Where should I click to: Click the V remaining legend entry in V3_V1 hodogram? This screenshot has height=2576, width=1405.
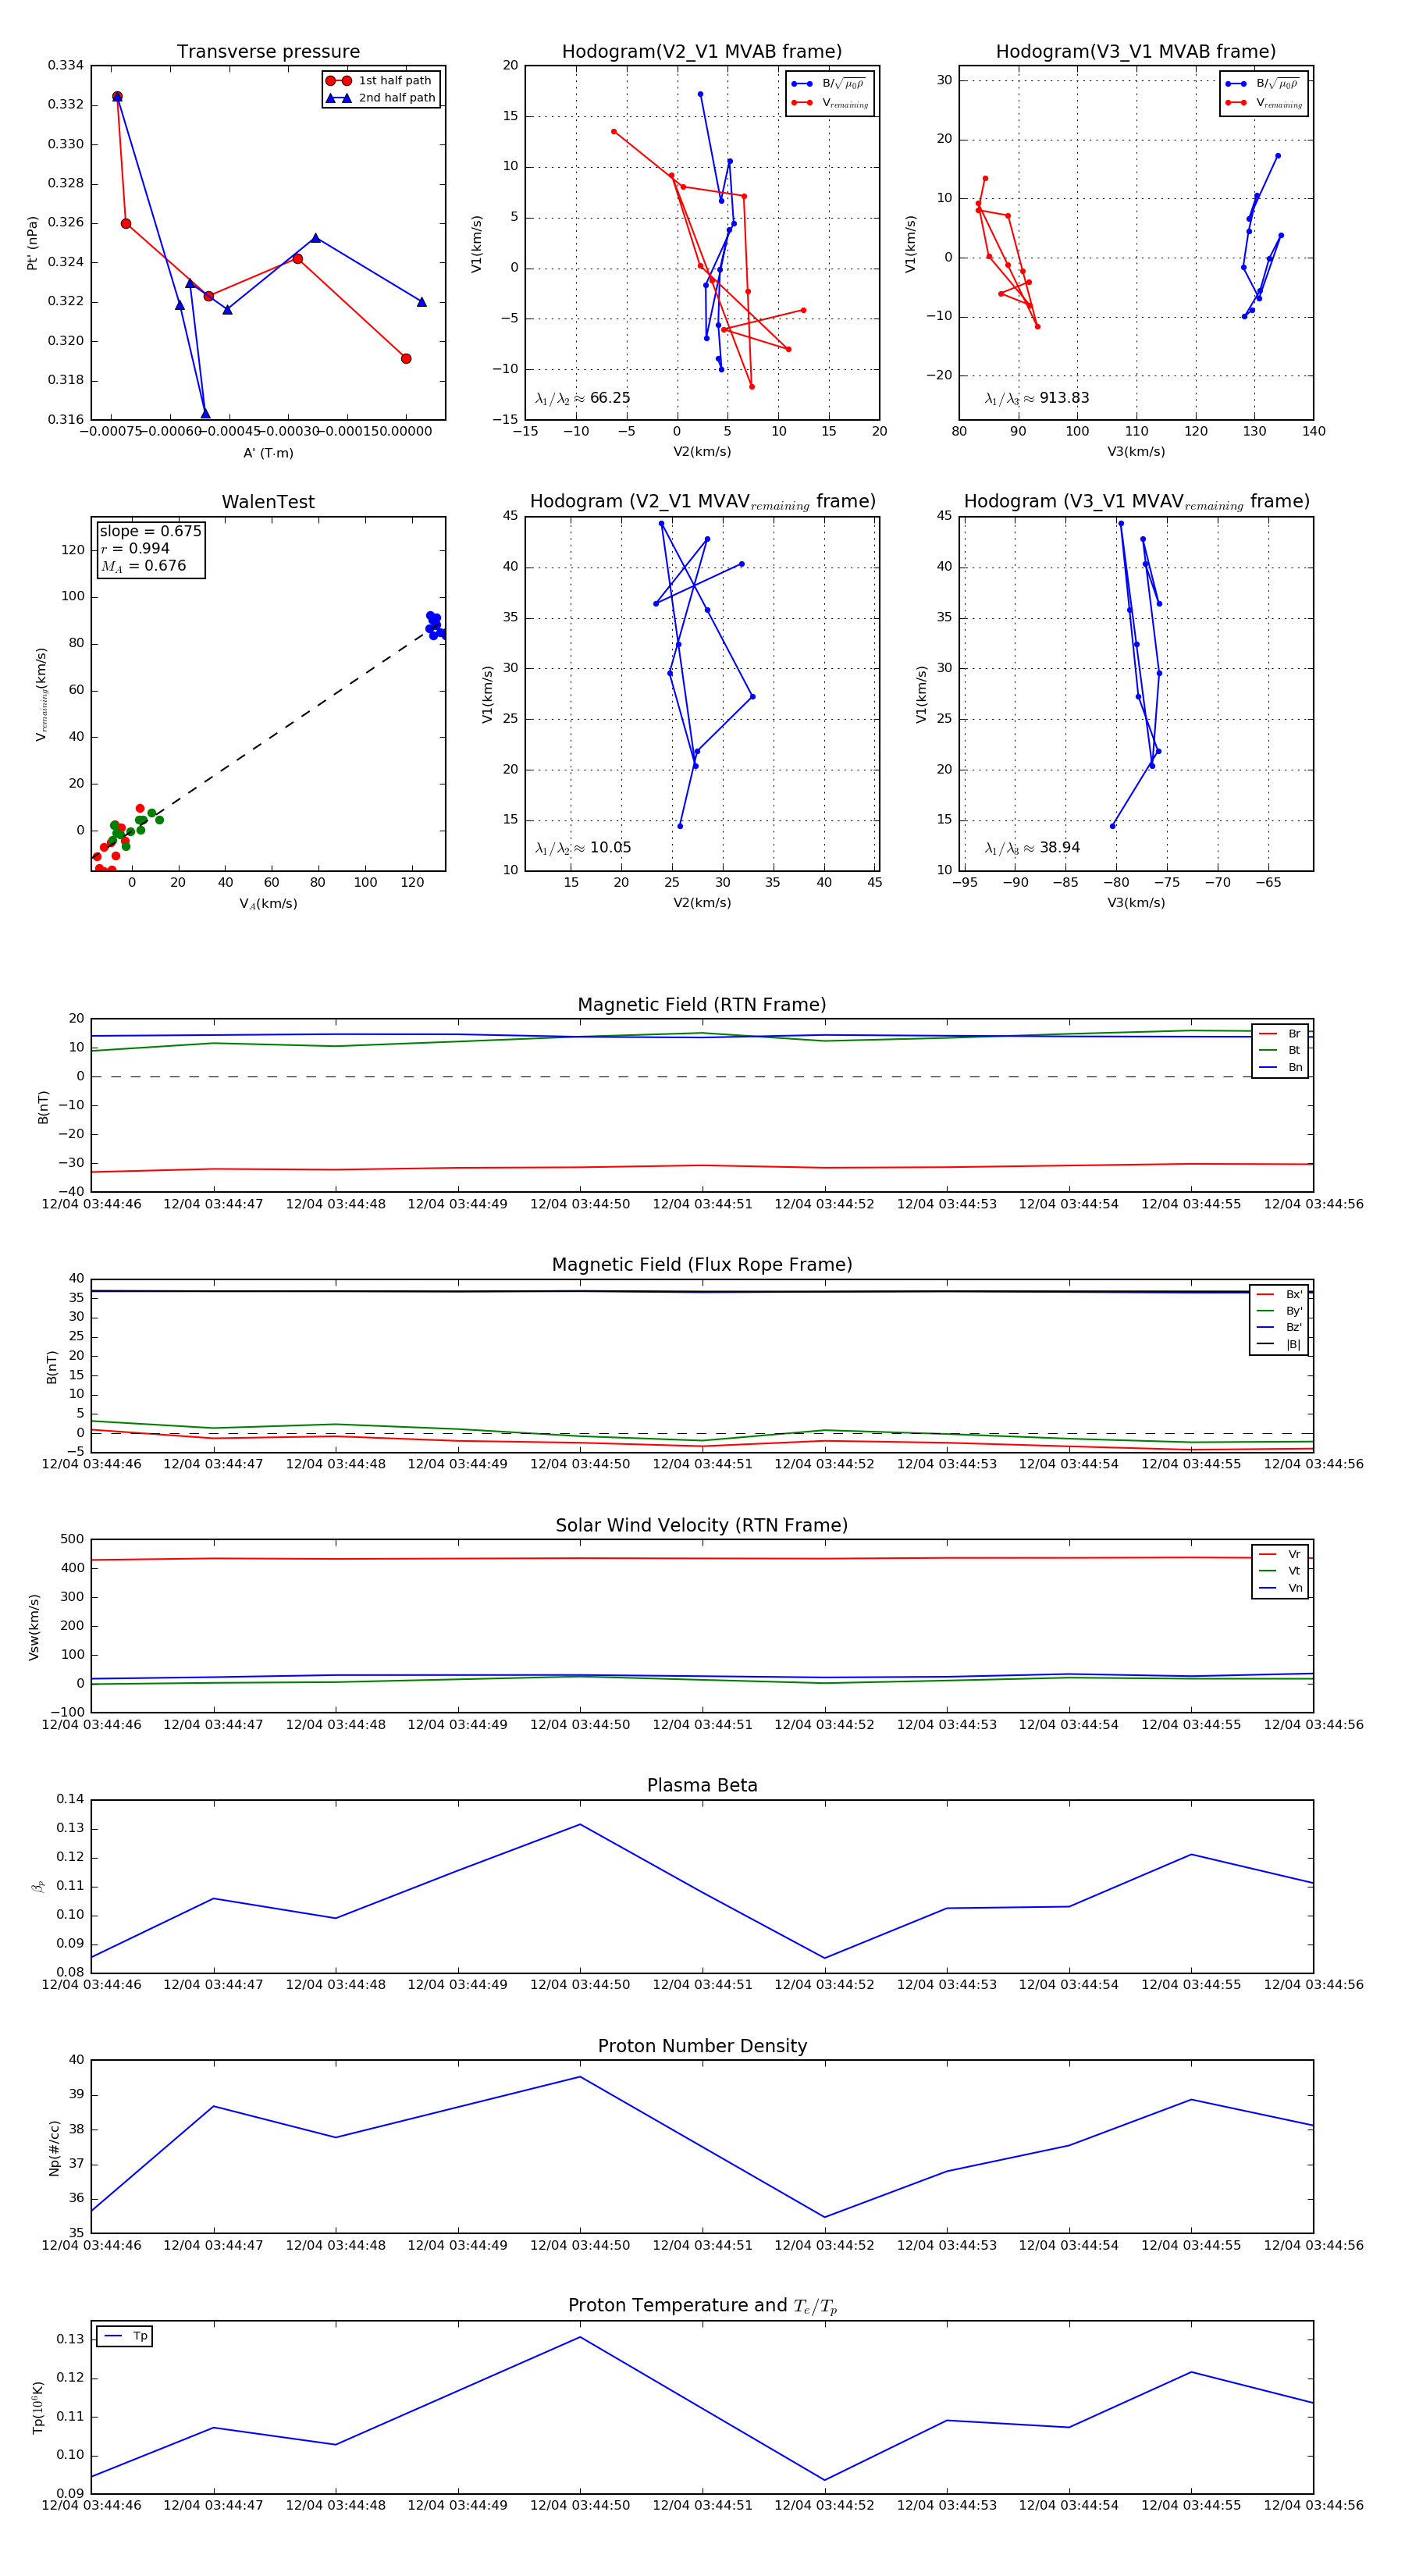(x=1263, y=103)
